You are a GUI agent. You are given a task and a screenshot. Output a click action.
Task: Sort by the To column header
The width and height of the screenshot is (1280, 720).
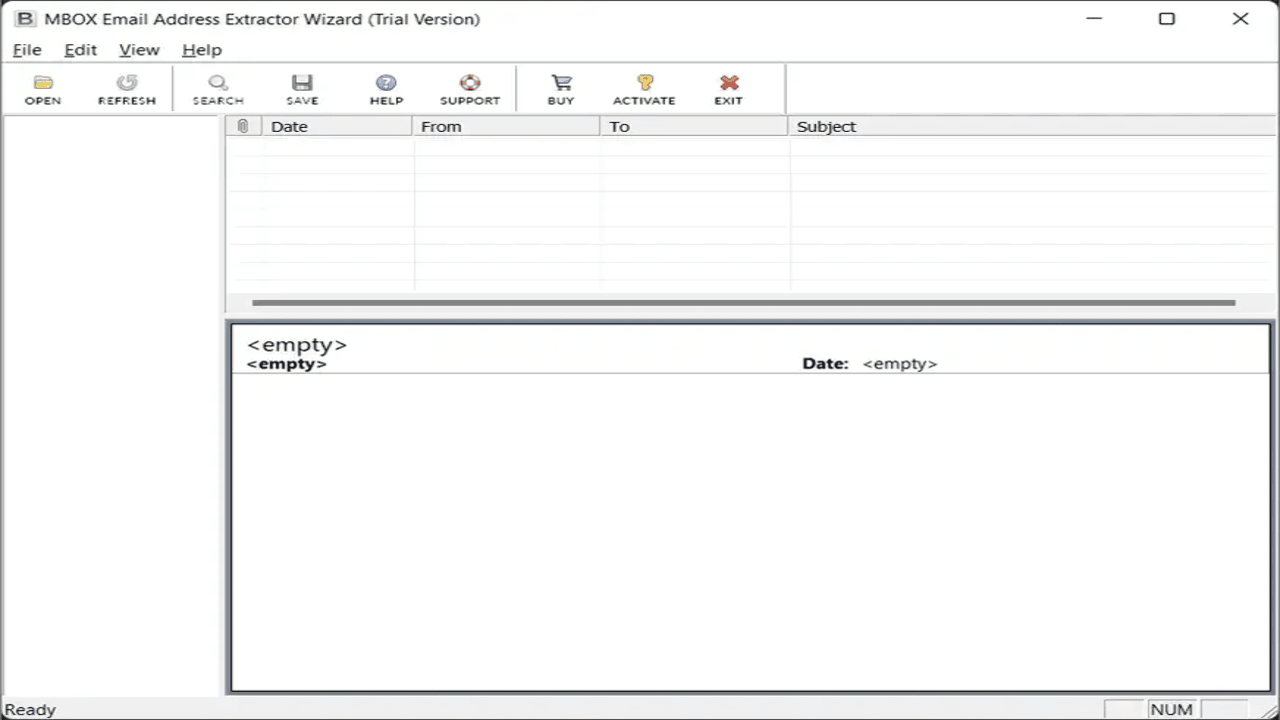[693, 126]
